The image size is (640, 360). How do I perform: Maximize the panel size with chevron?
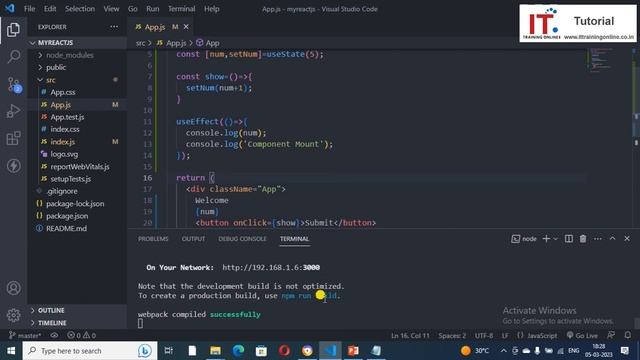click(612, 238)
